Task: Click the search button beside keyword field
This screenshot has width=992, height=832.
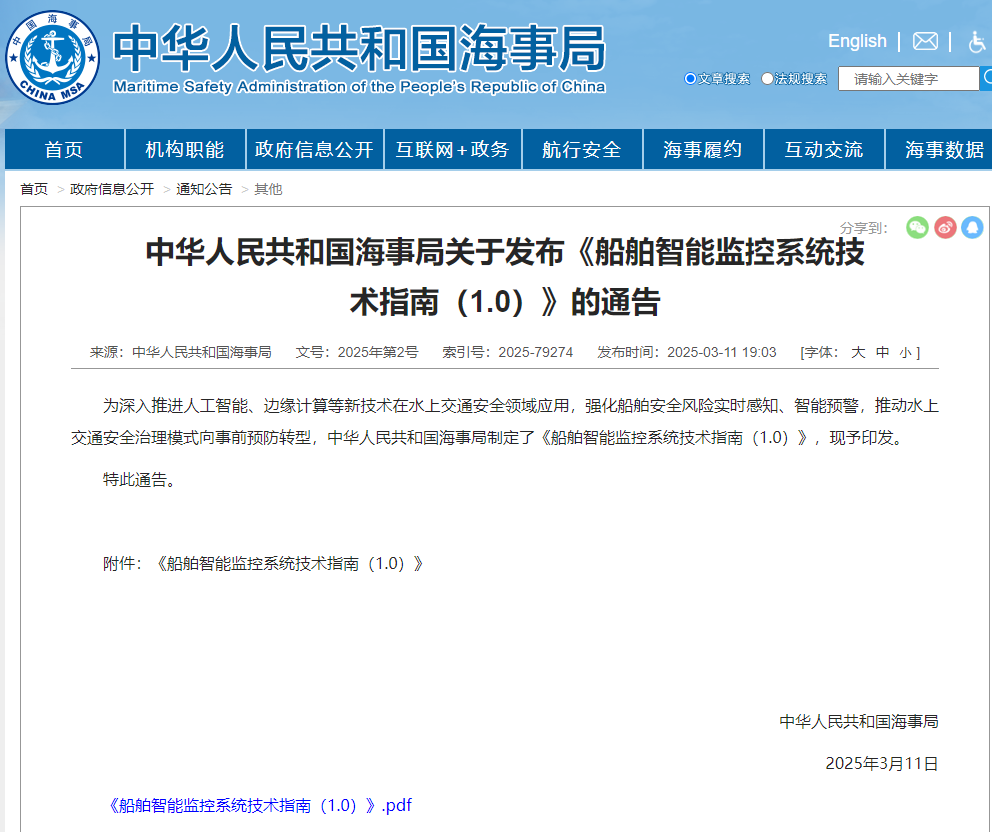Action: [x=986, y=78]
